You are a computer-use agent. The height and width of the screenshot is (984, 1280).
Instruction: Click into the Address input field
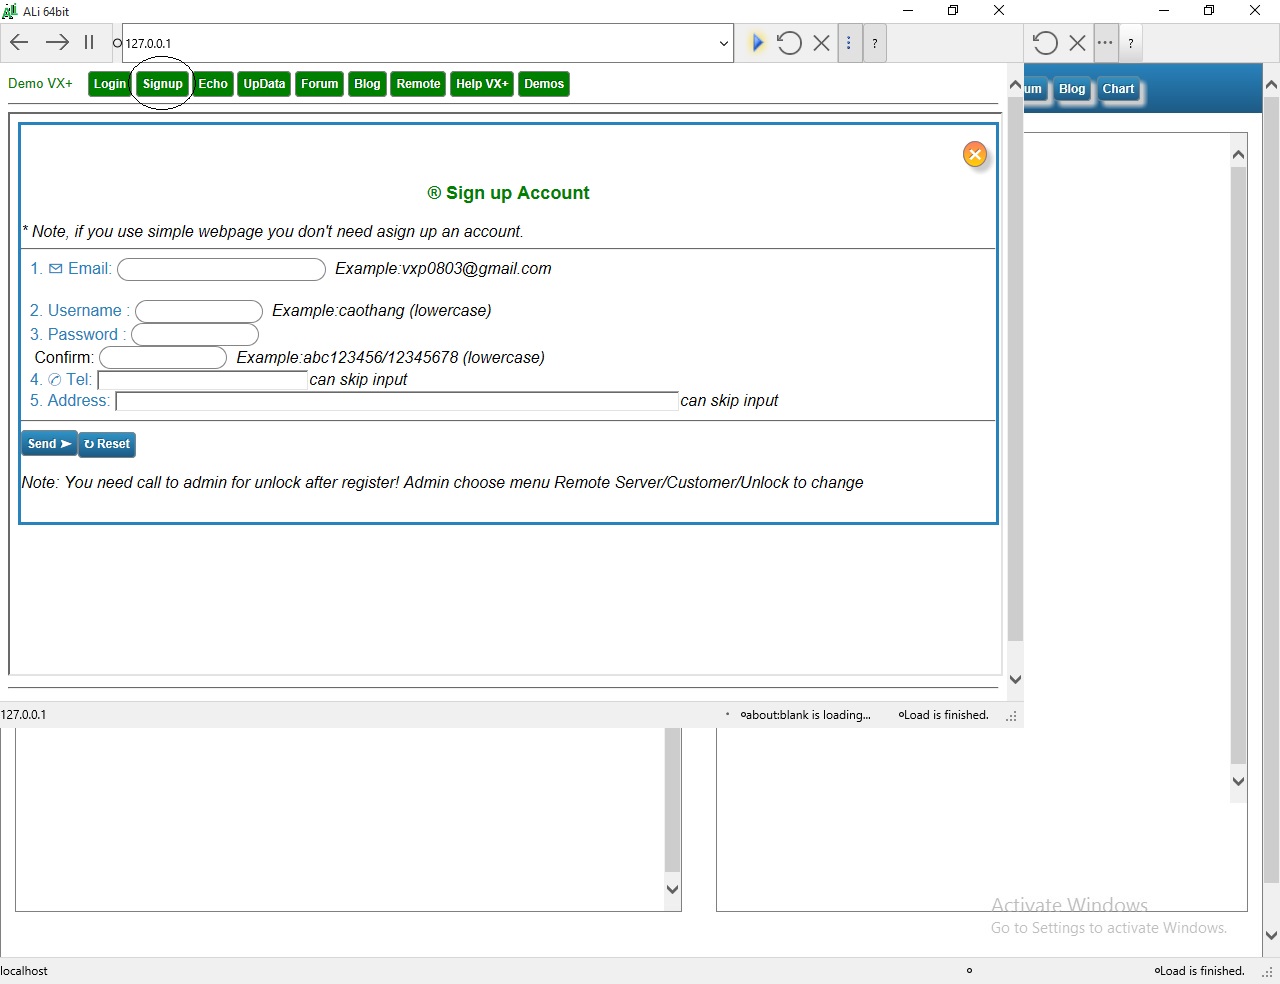(397, 401)
